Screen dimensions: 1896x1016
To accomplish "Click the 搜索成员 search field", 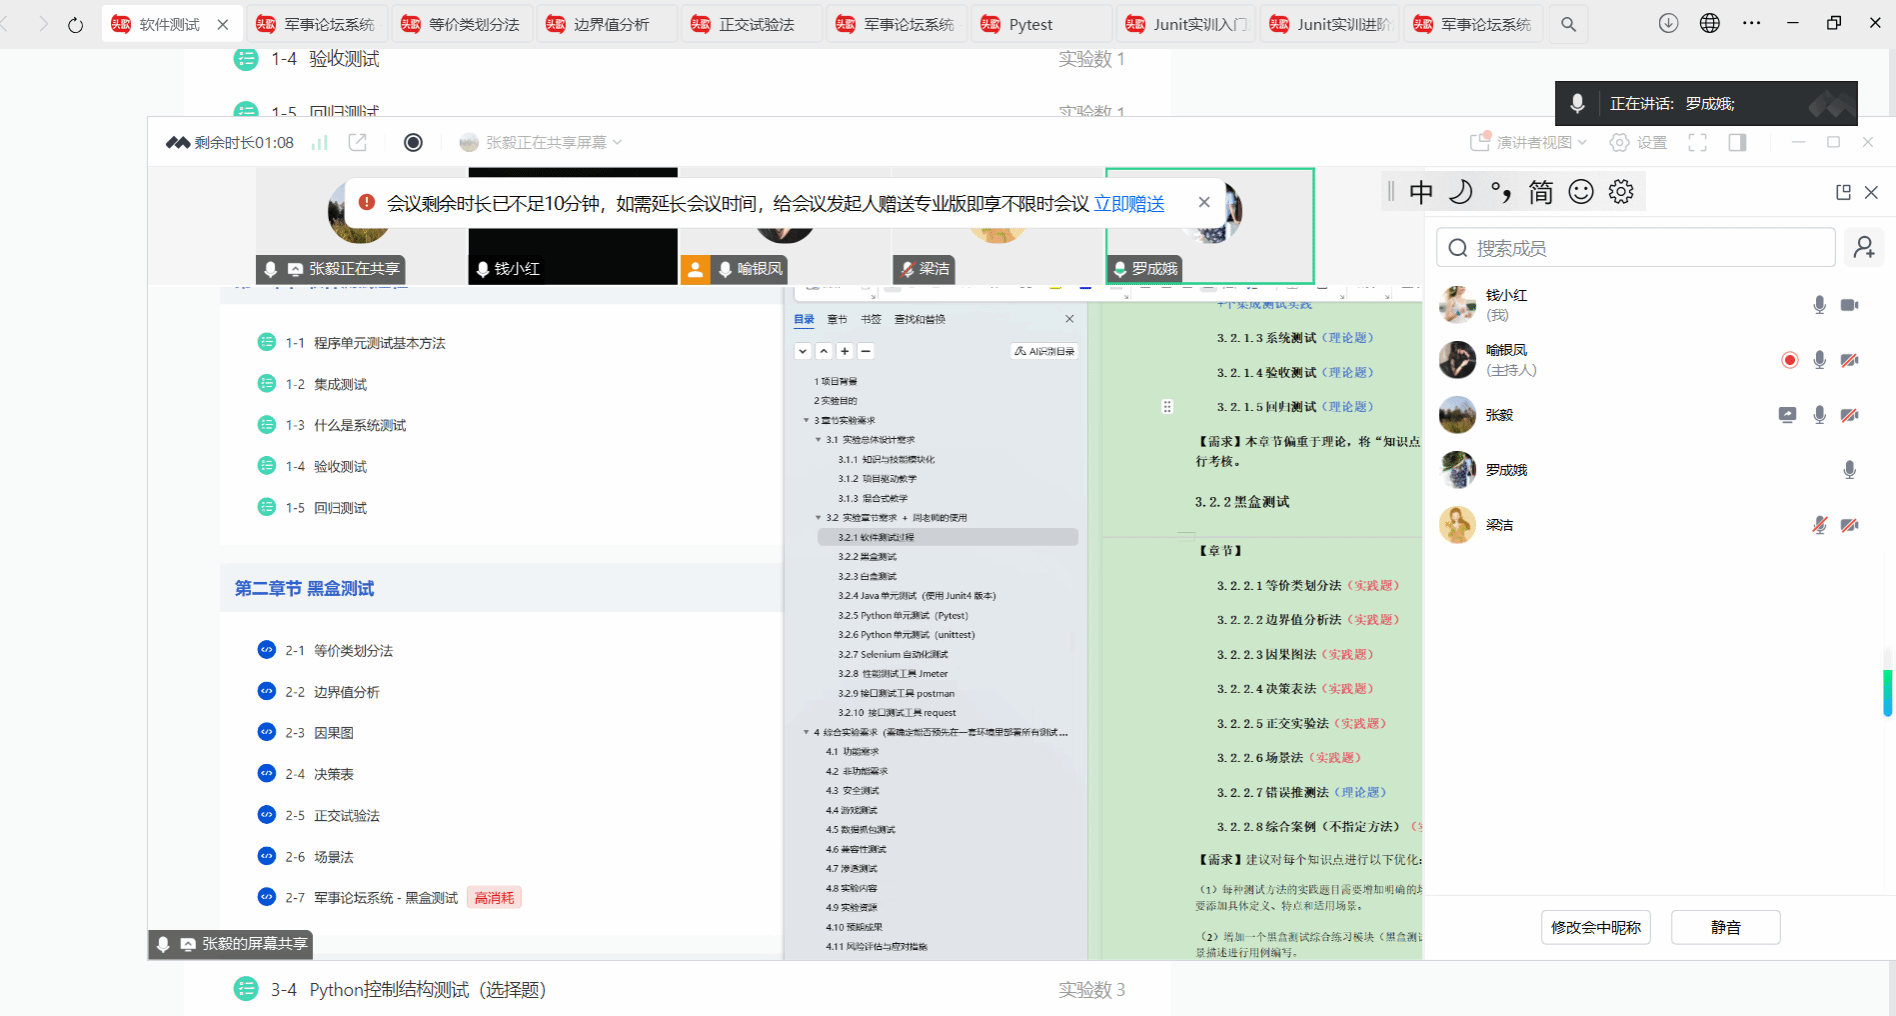I will click(1635, 248).
